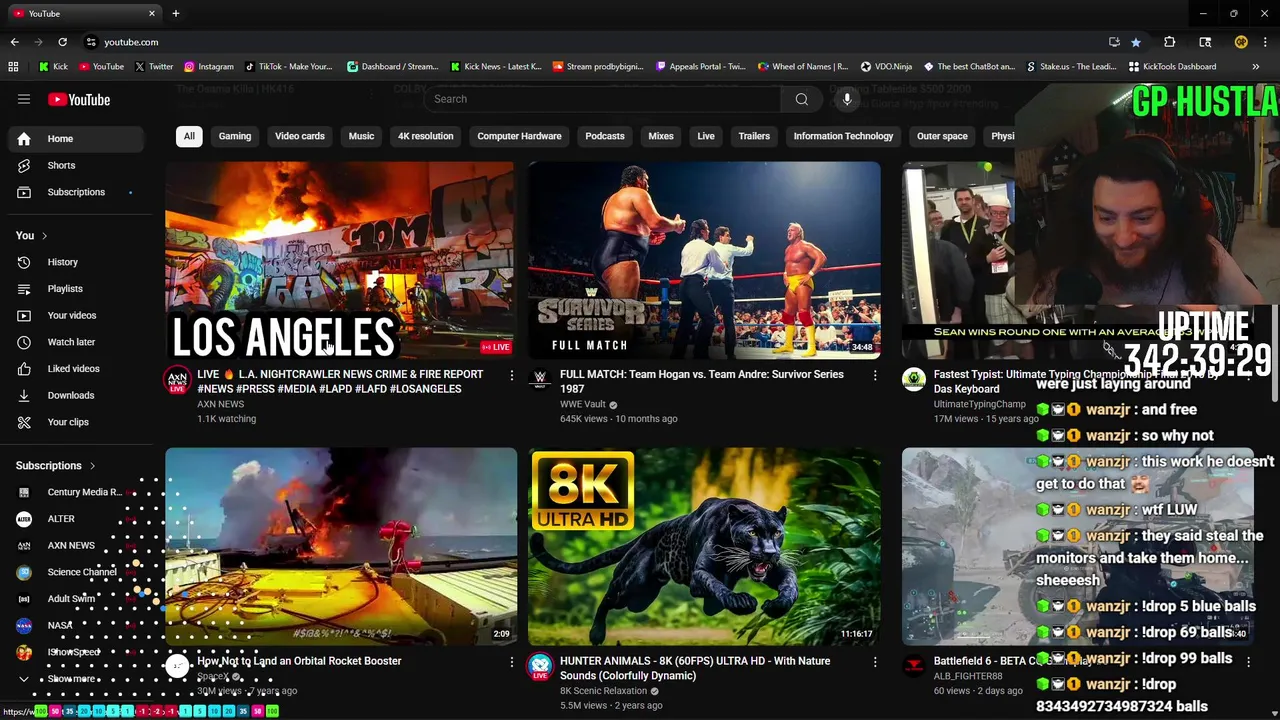Open options menu for Hunter Animals 8K video
This screenshot has width=1280, height=720.
coord(874,662)
